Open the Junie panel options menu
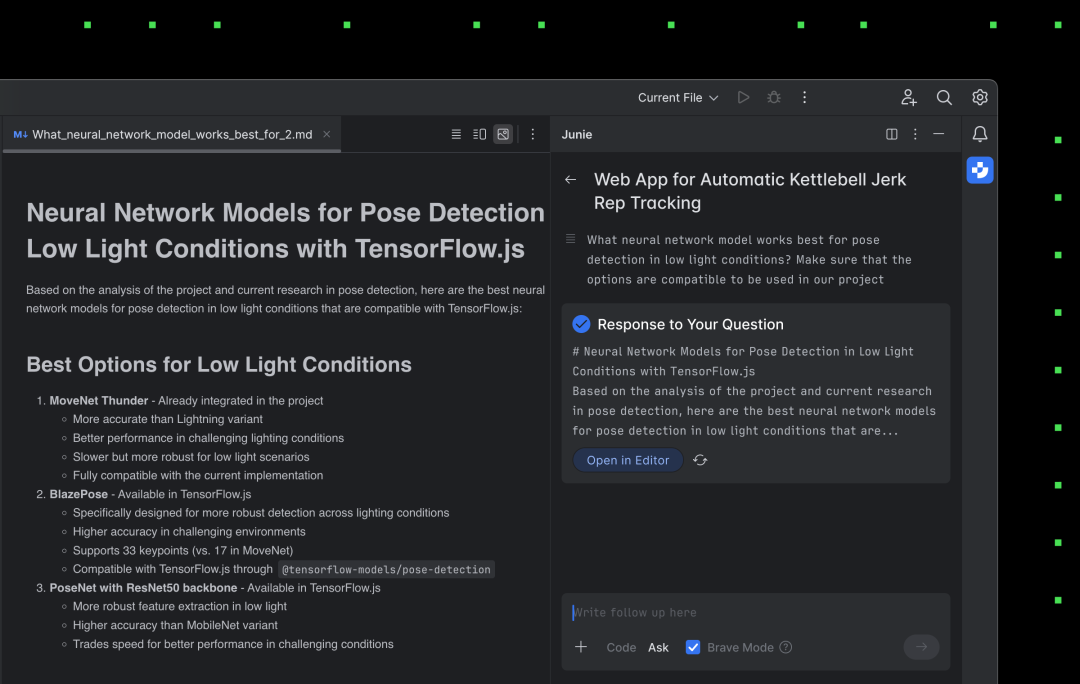 (915, 134)
